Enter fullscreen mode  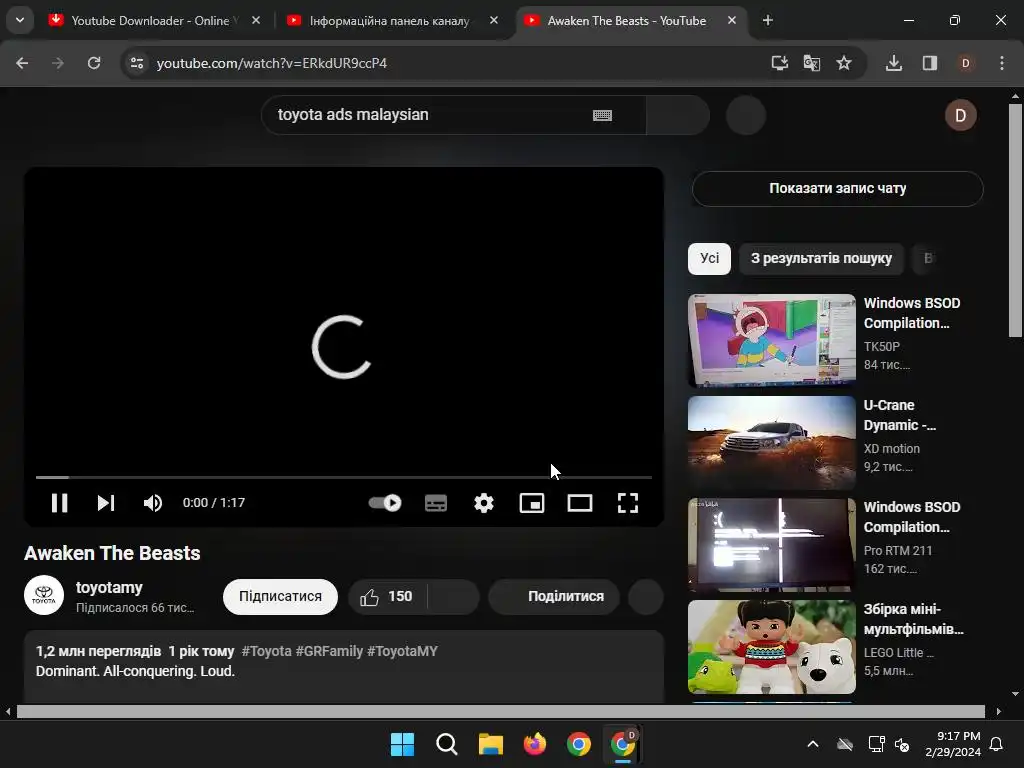[x=628, y=503]
